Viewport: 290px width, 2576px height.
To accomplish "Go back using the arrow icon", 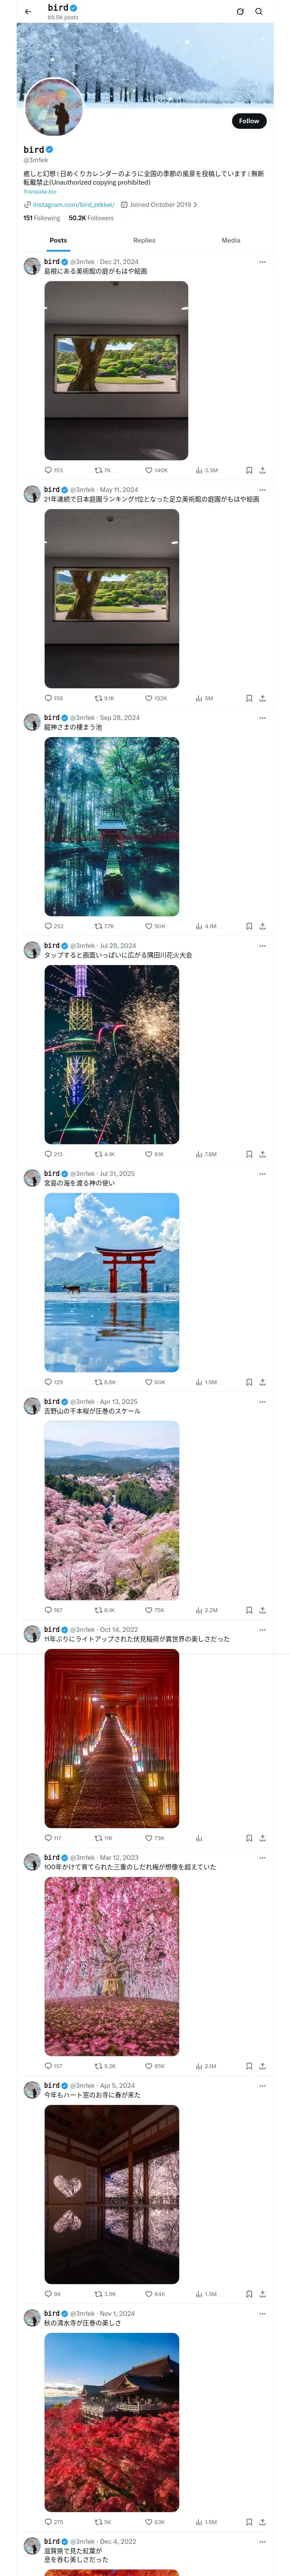I will [28, 12].
